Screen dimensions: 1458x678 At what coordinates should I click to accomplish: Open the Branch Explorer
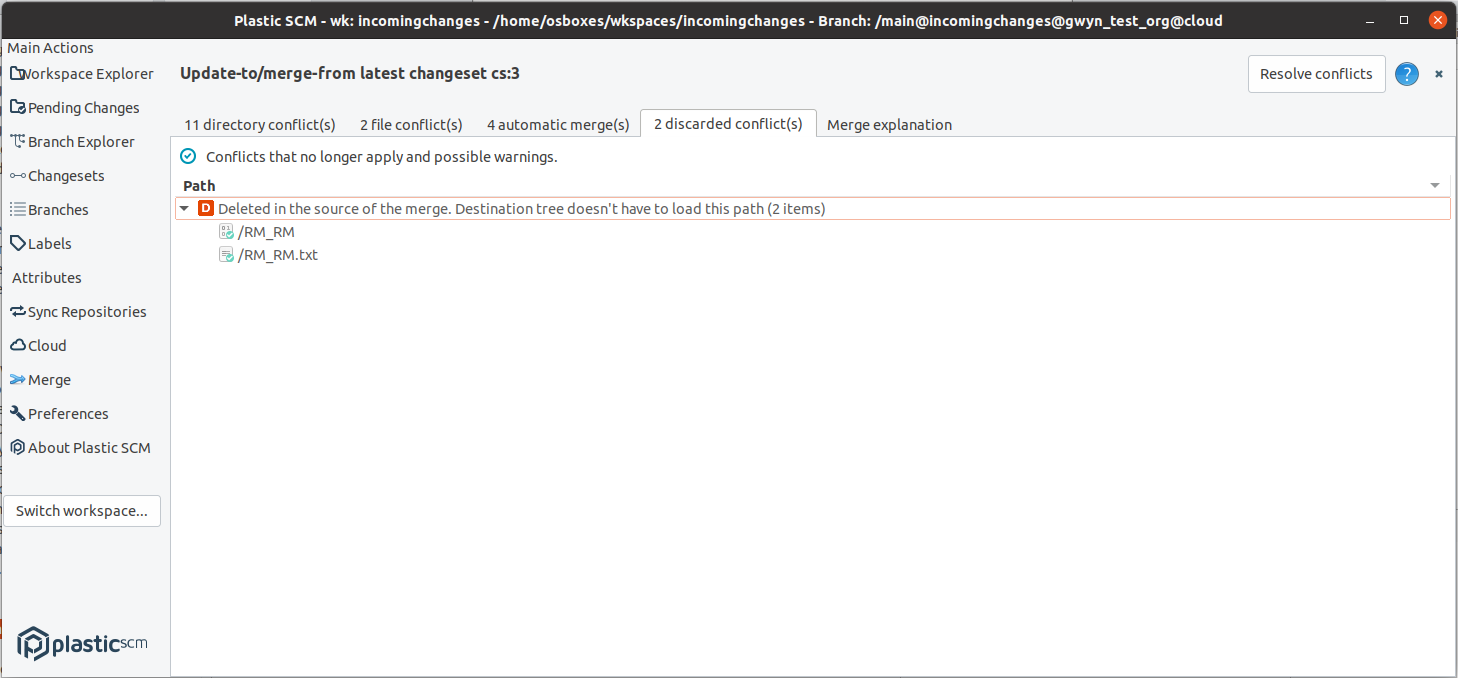pos(80,141)
